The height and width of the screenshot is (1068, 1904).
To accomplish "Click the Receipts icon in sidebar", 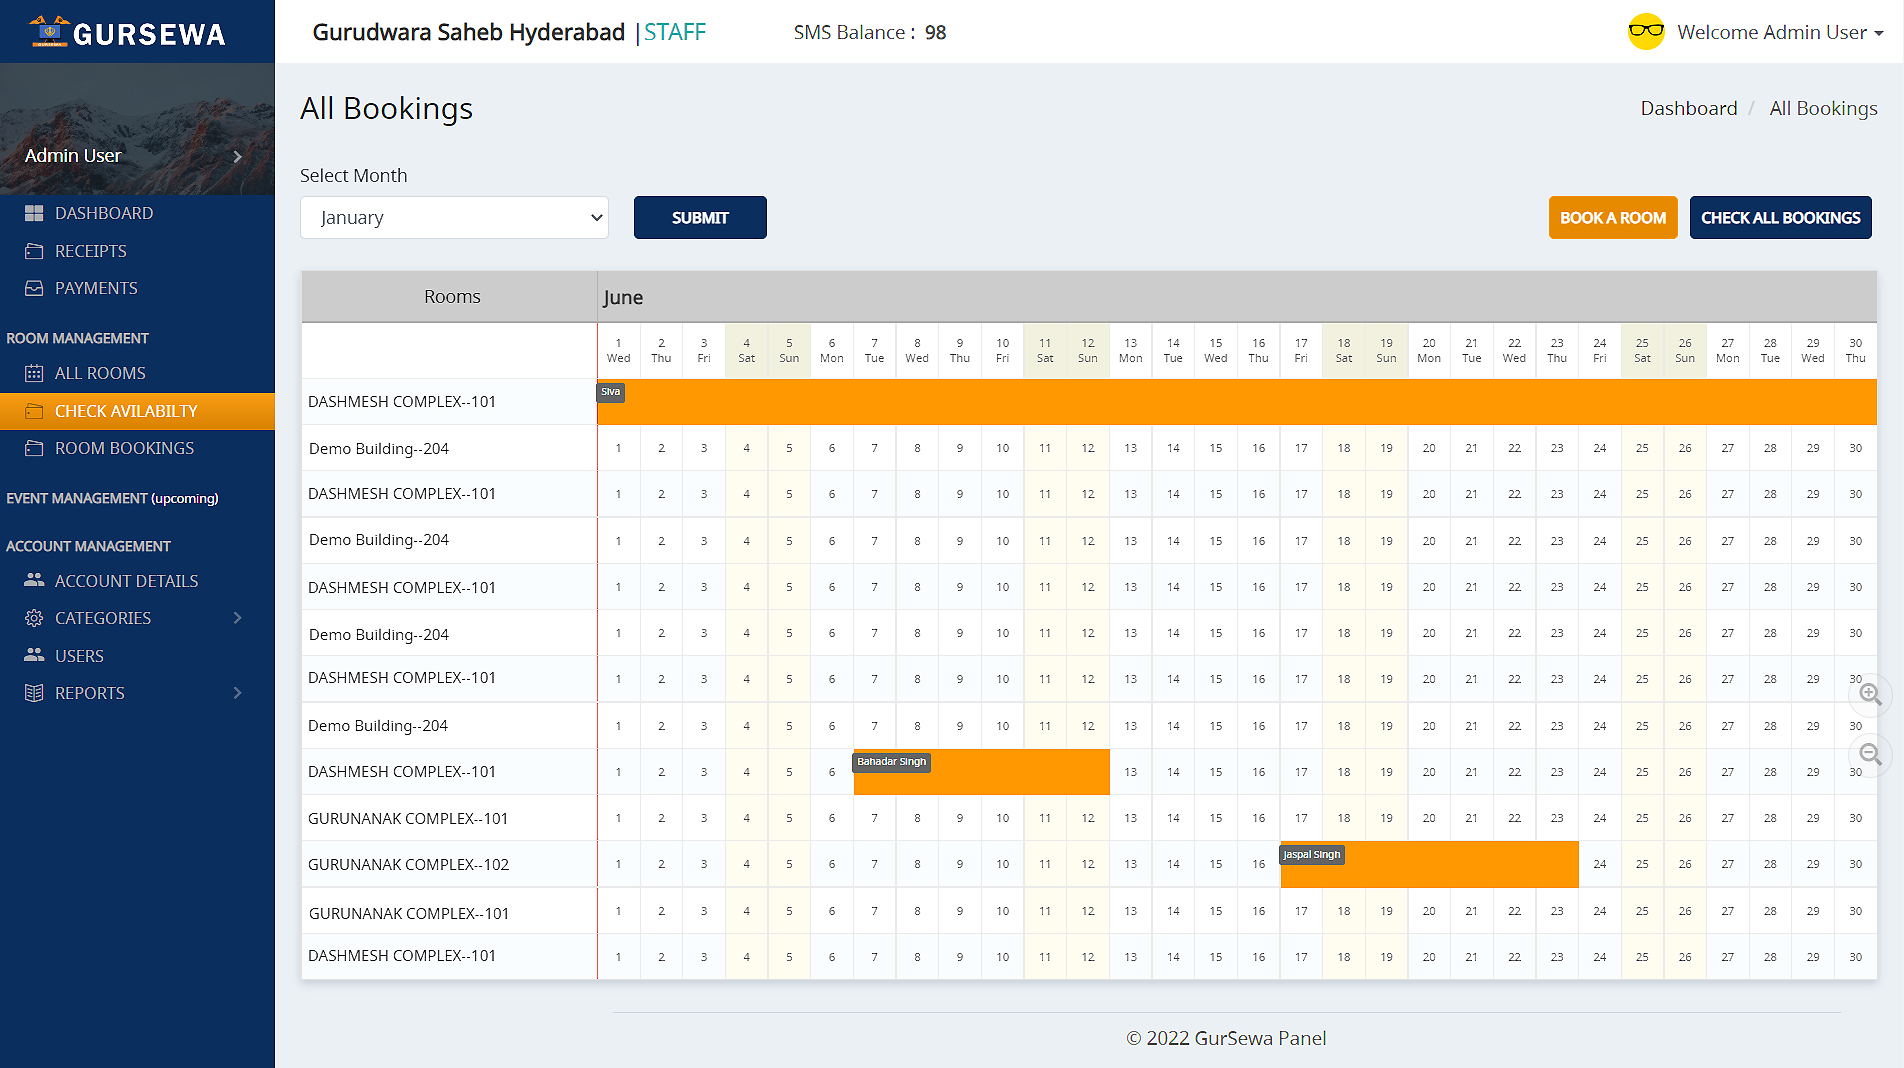I will click(34, 251).
